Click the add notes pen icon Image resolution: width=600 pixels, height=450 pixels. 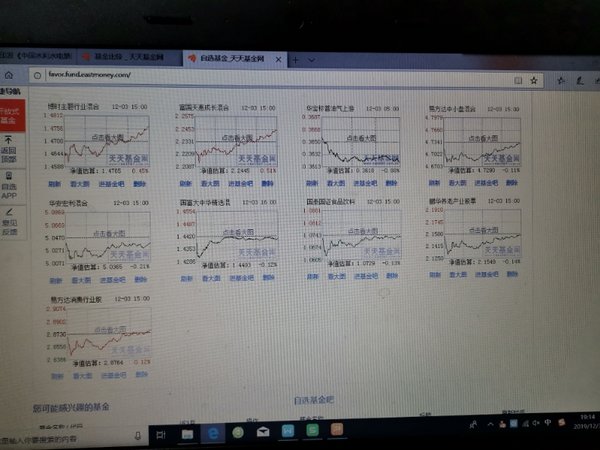(x=580, y=80)
